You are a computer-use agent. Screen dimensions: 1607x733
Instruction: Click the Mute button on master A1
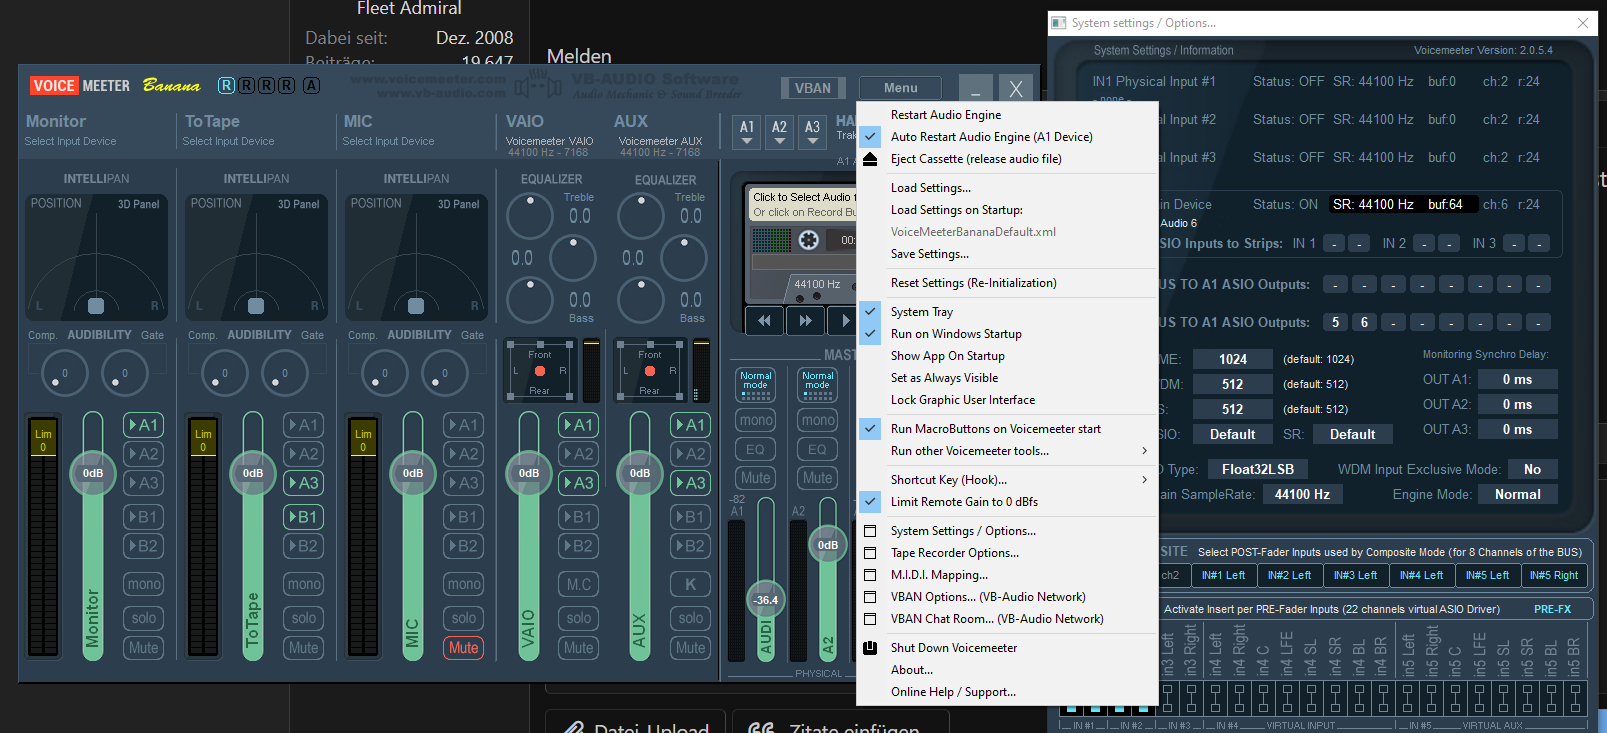[x=755, y=478]
